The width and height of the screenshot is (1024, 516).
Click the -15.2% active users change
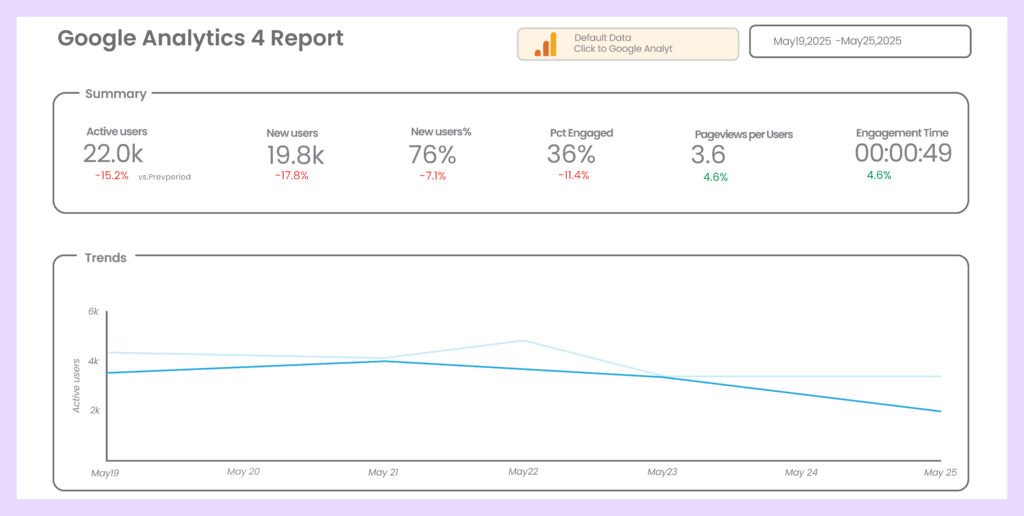click(112, 176)
